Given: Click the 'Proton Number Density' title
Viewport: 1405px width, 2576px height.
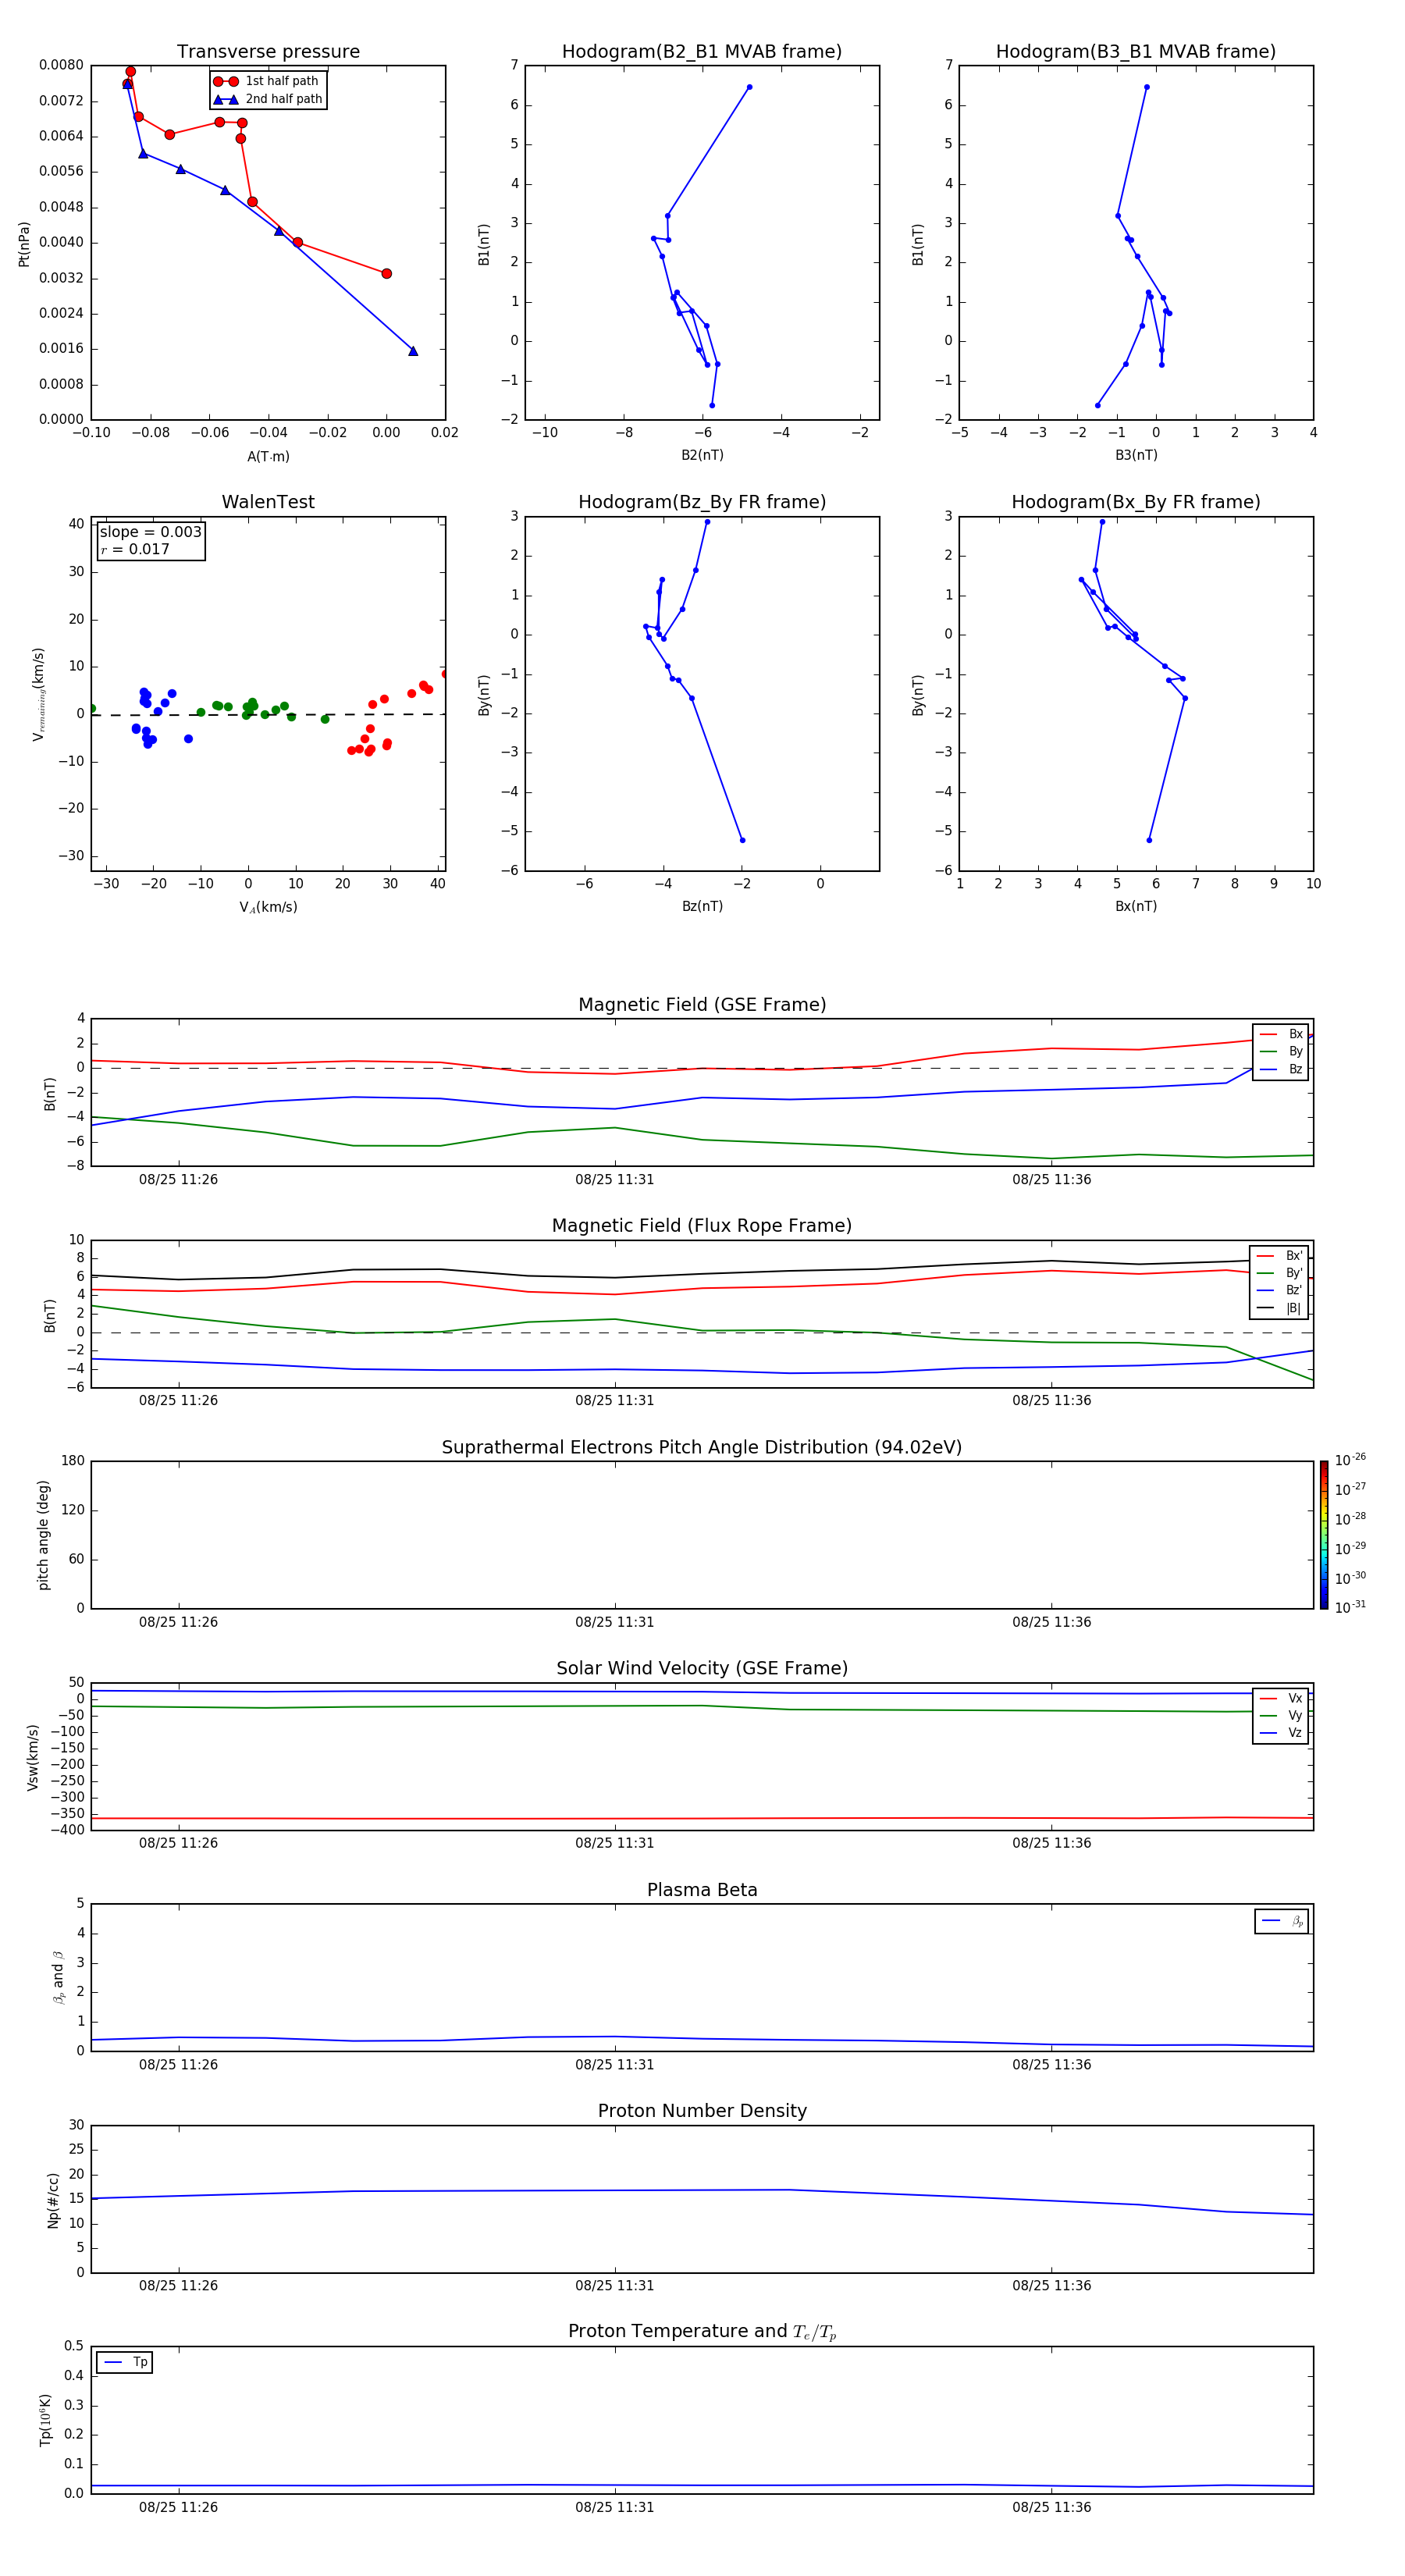Looking at the screenshot, I should click(702, 2111).
